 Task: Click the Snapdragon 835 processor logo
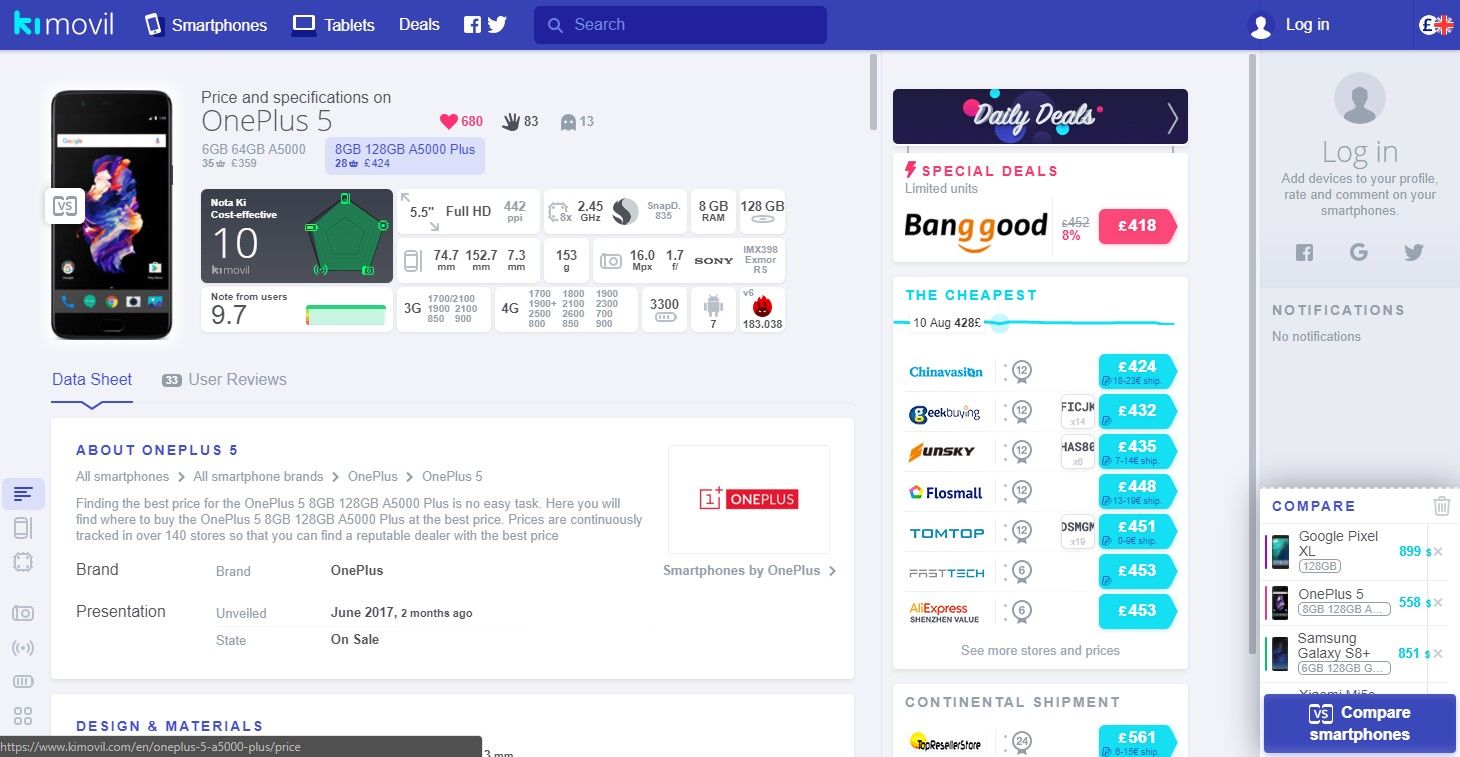click(x=625, y=211)
